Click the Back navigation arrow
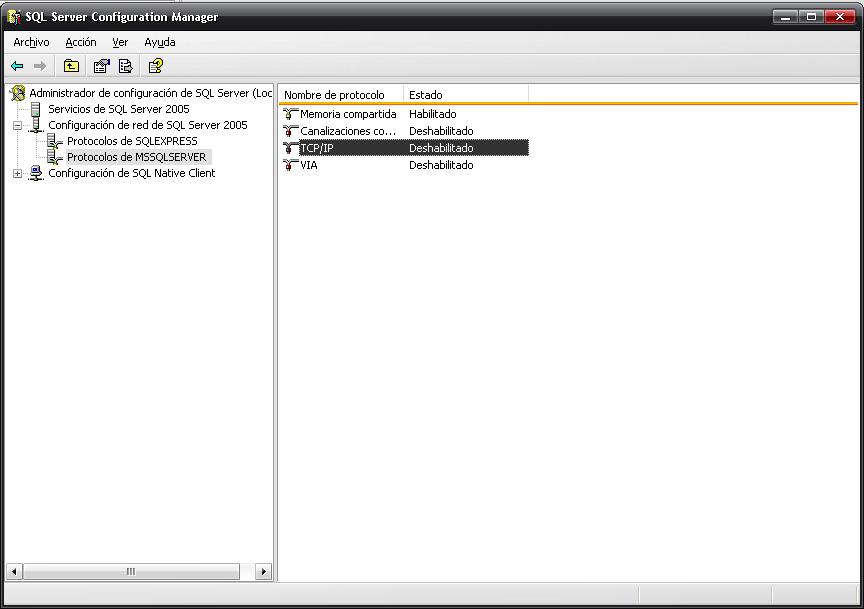 tap(17, 66)
